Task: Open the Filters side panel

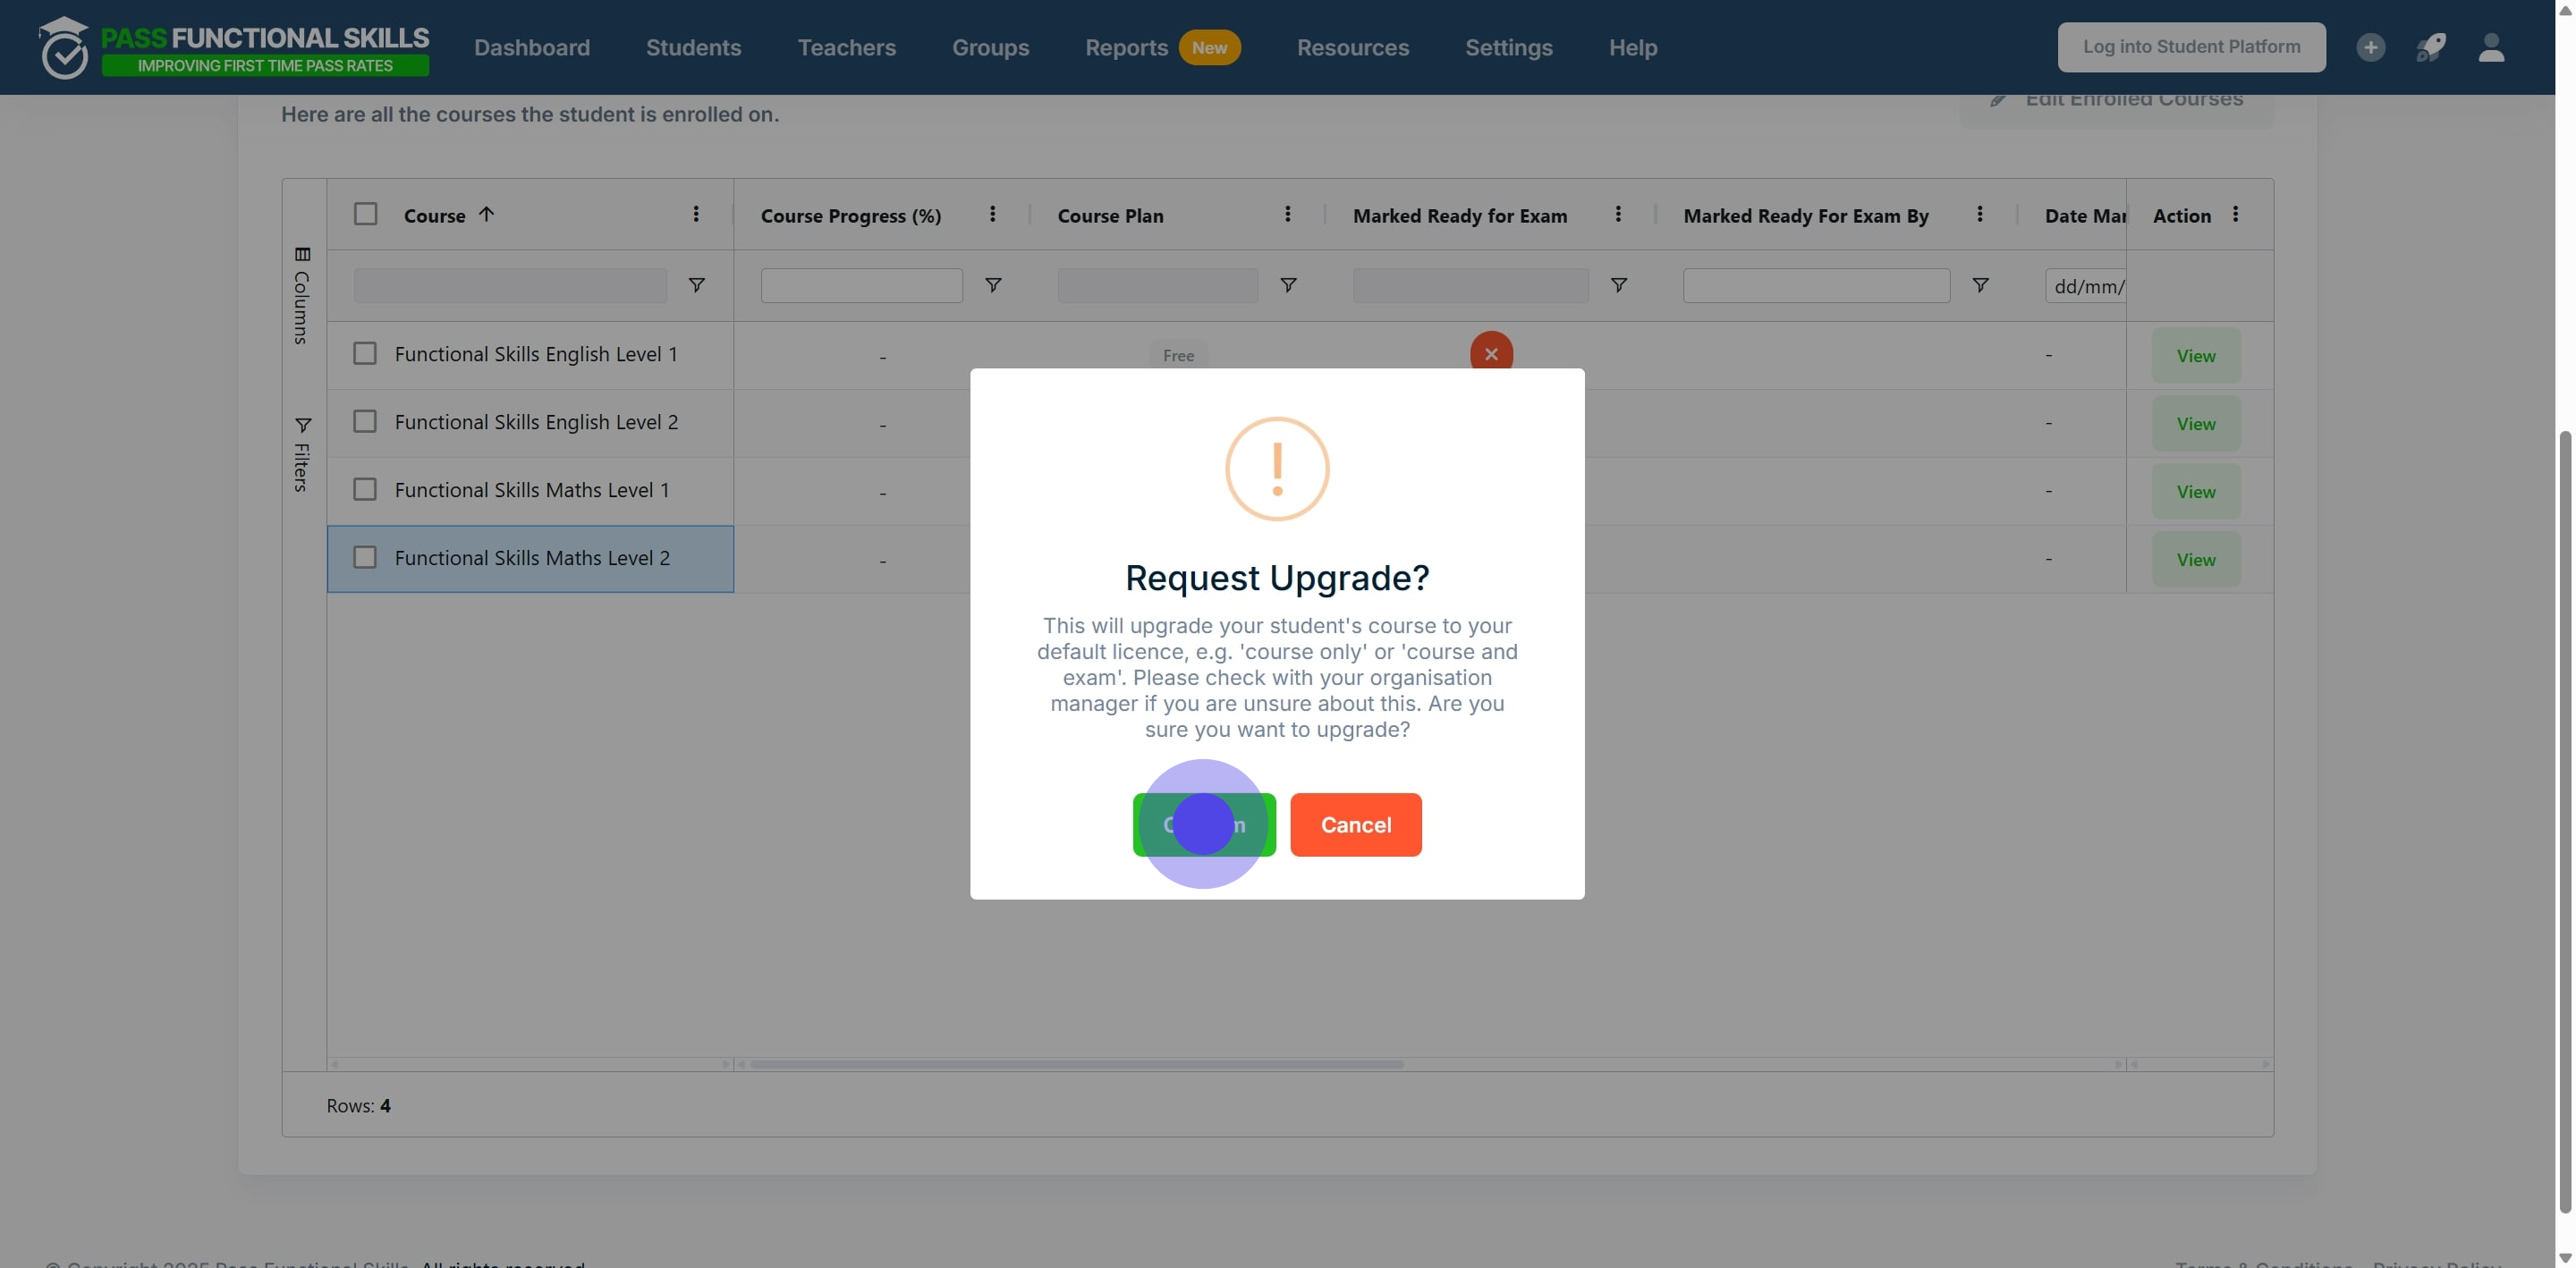Action: tap(302, 454)
